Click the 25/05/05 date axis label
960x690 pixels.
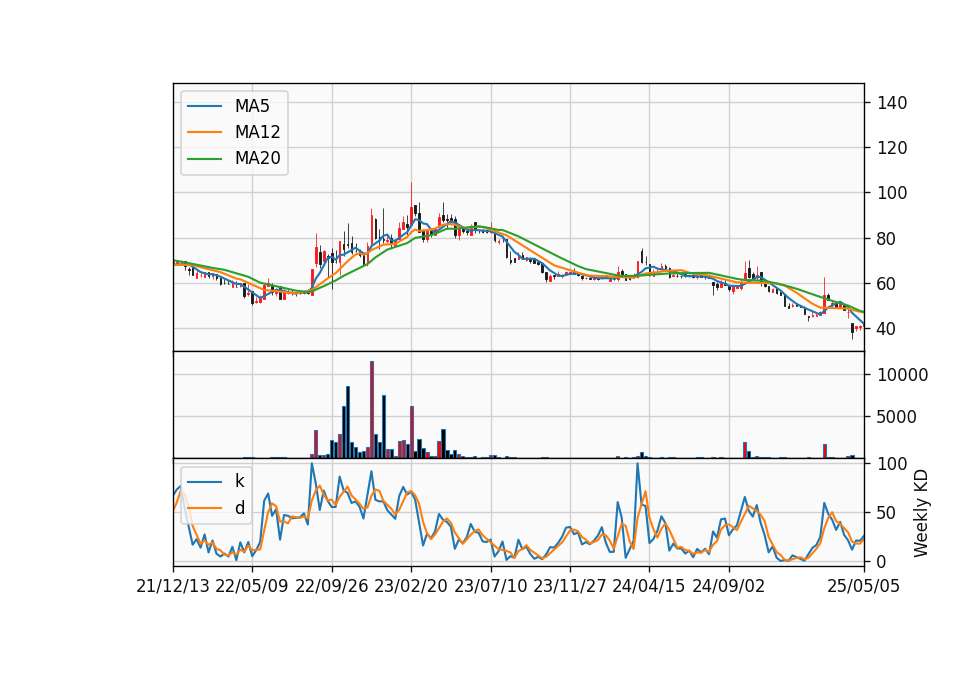[864, 586]
